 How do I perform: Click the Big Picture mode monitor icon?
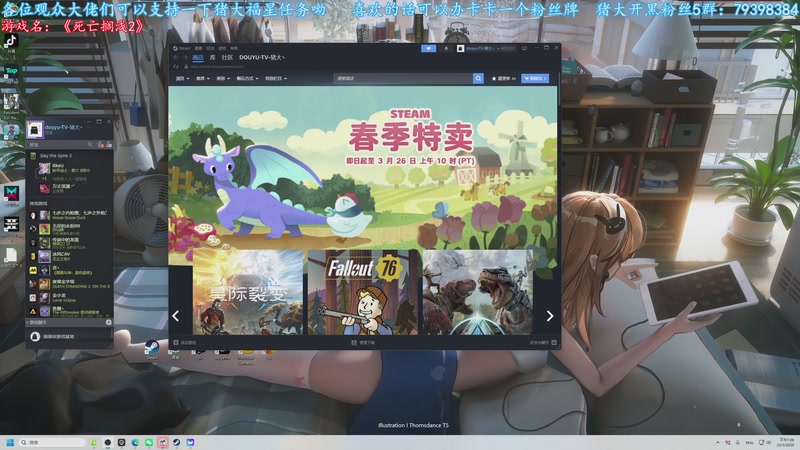524,48
